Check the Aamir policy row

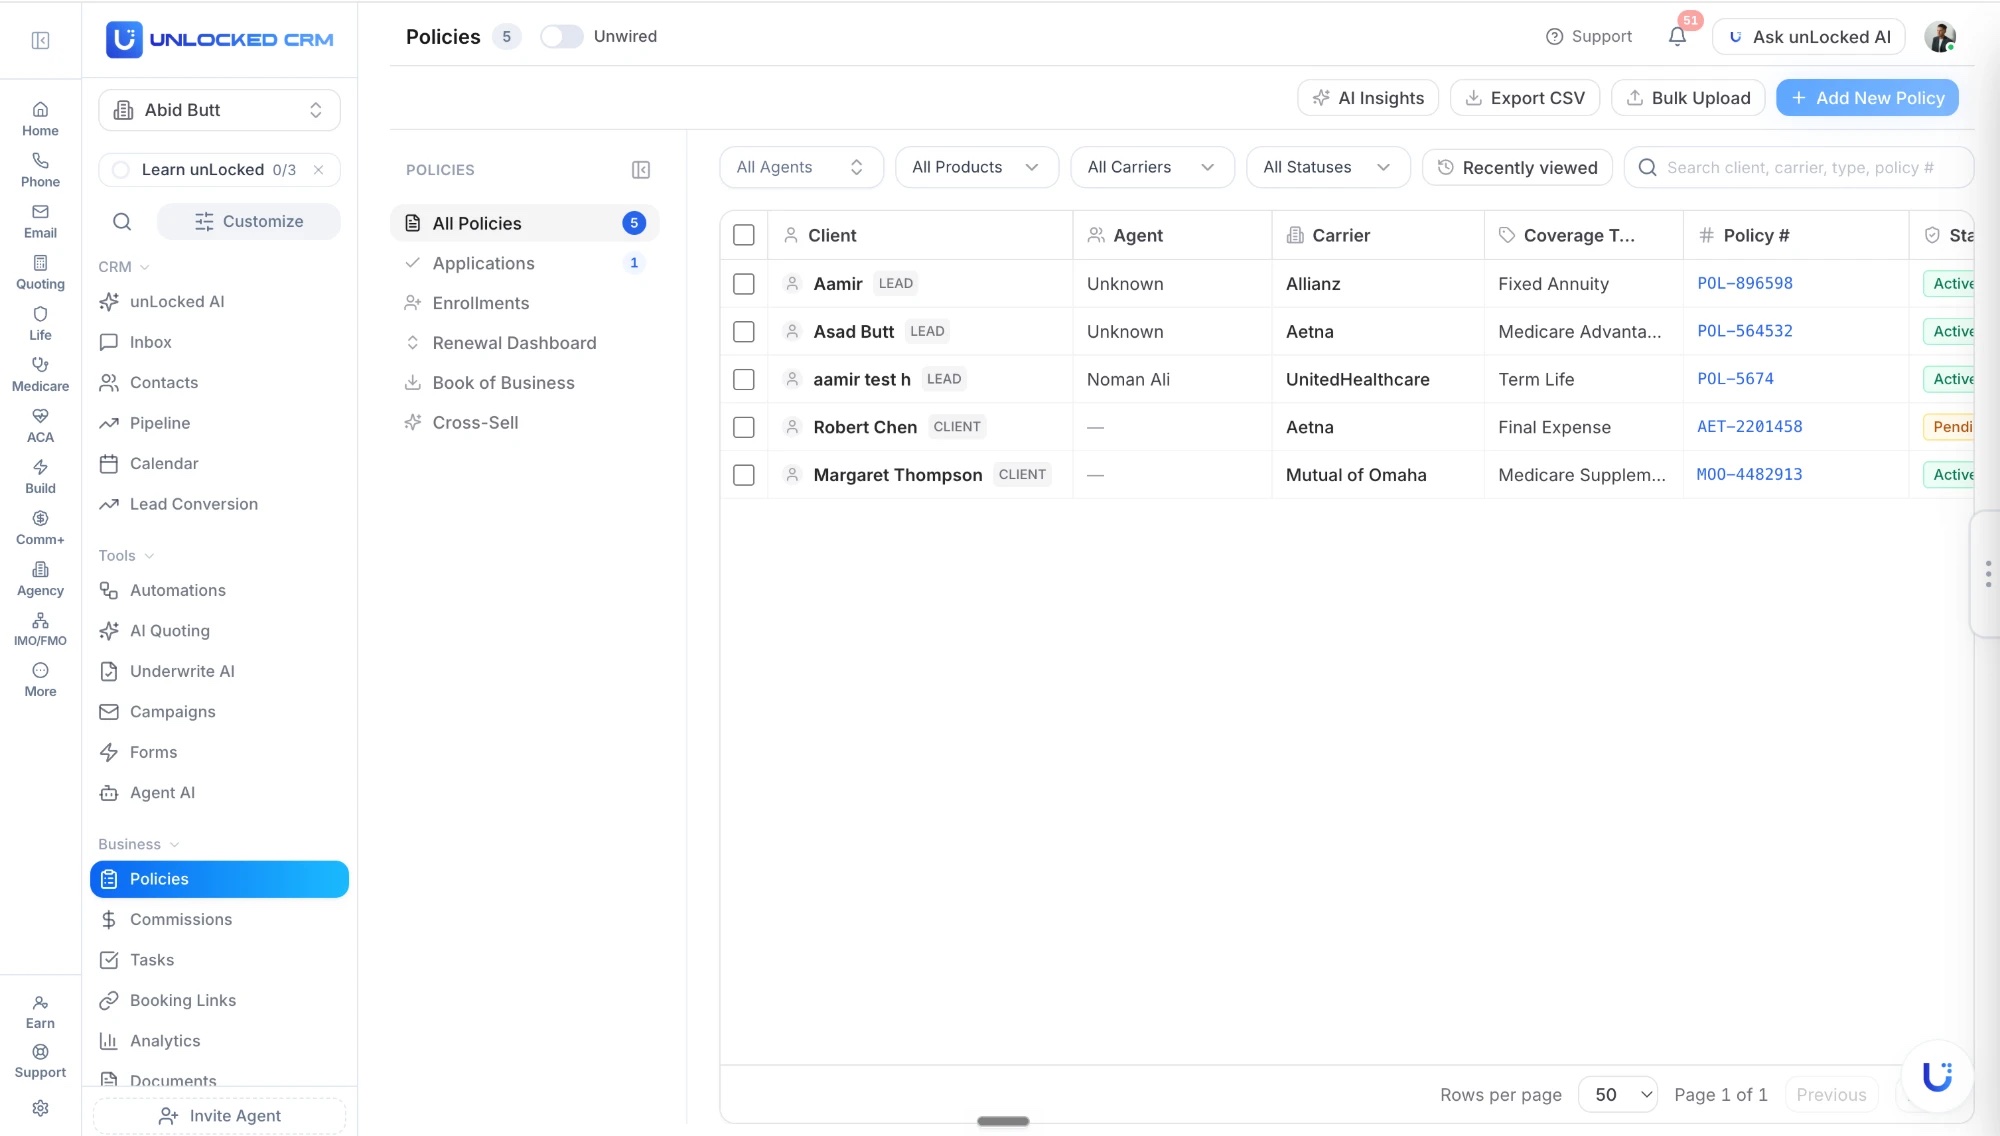tap(743, 284)
